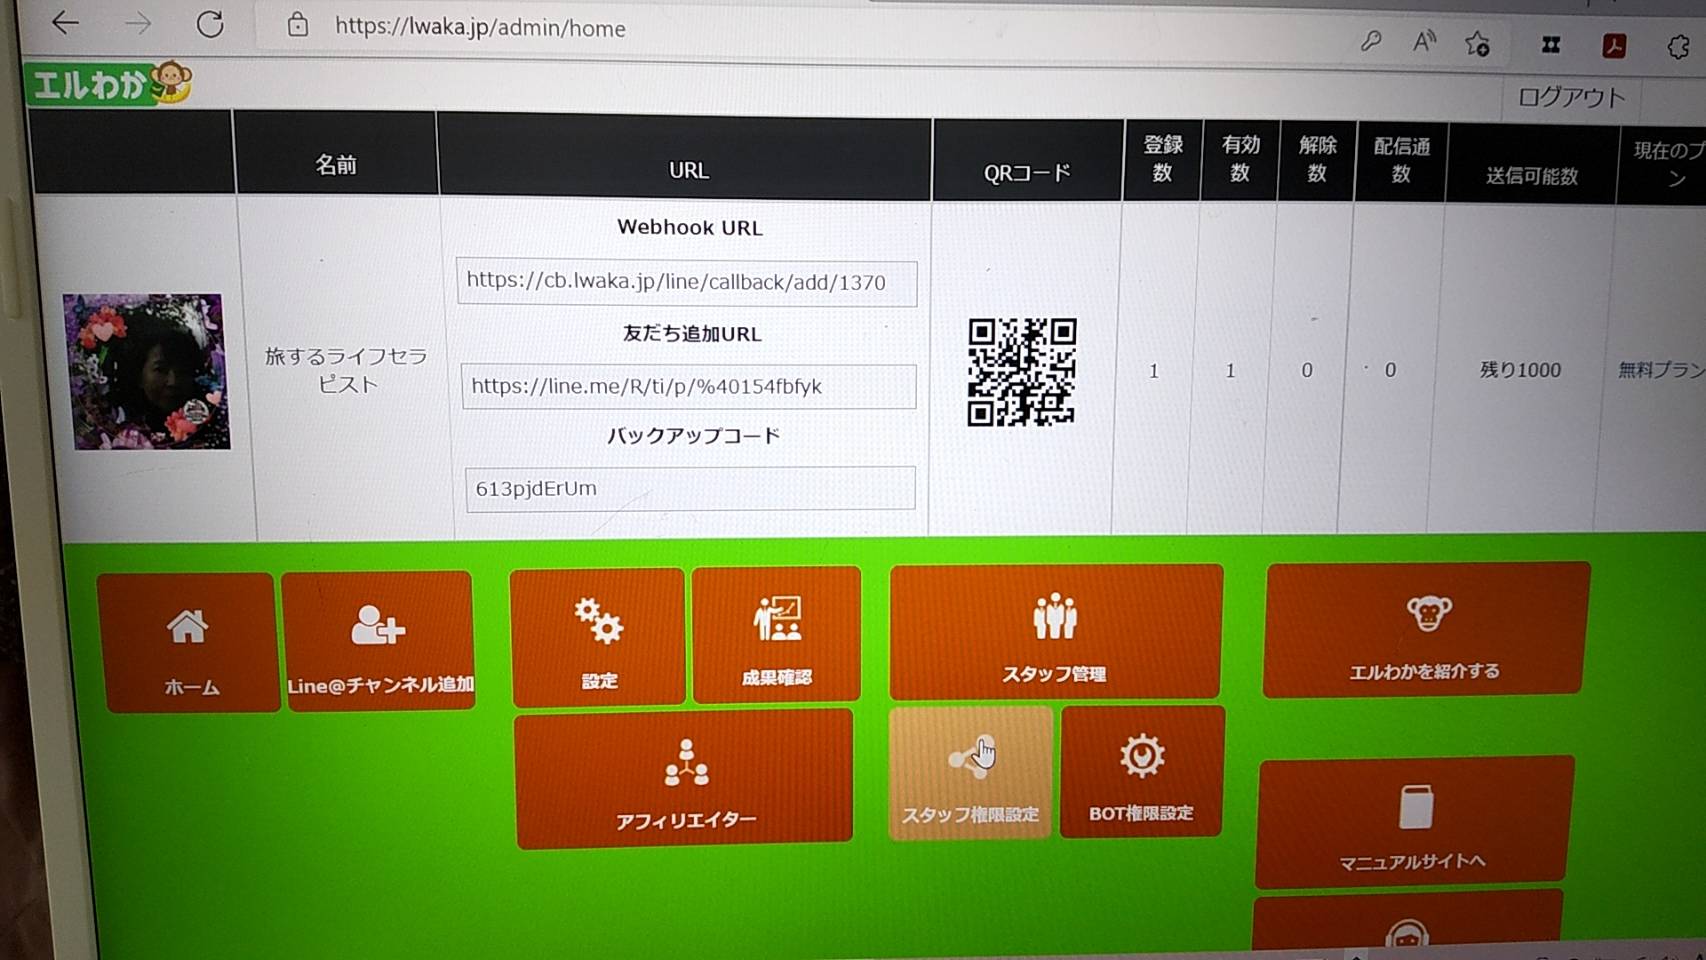The width and height of the screenshot is (1706, 960).
Task: Open the password key icon in address bar
Action: [1370, 41]
